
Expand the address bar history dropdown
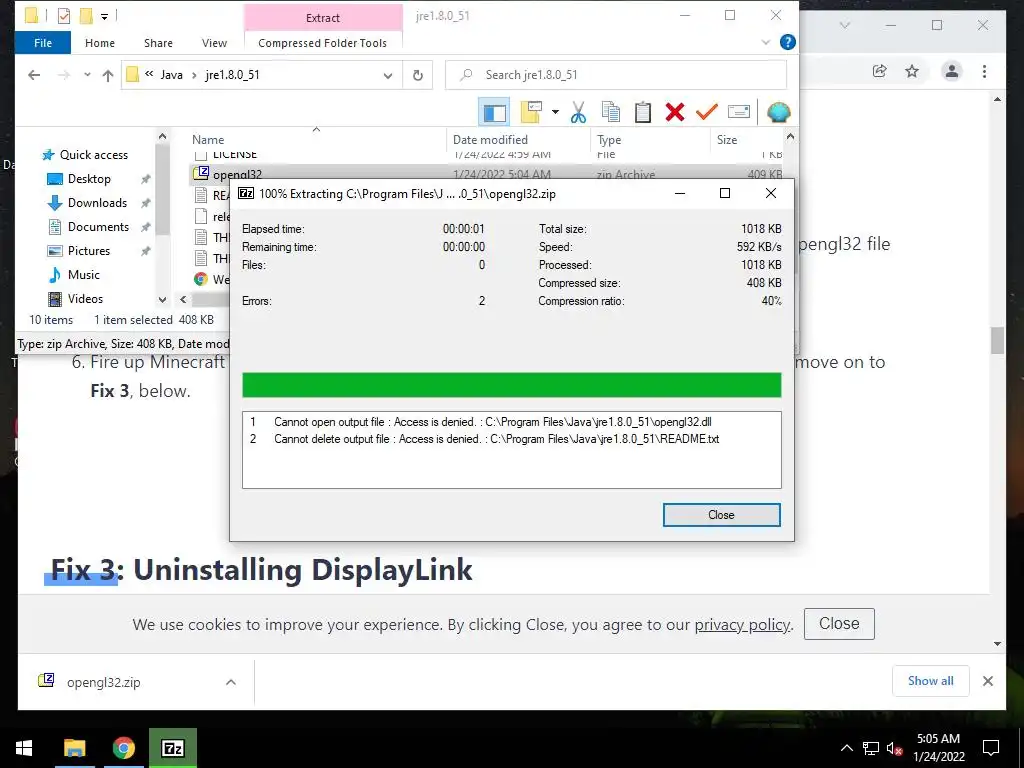coord(388,75)
